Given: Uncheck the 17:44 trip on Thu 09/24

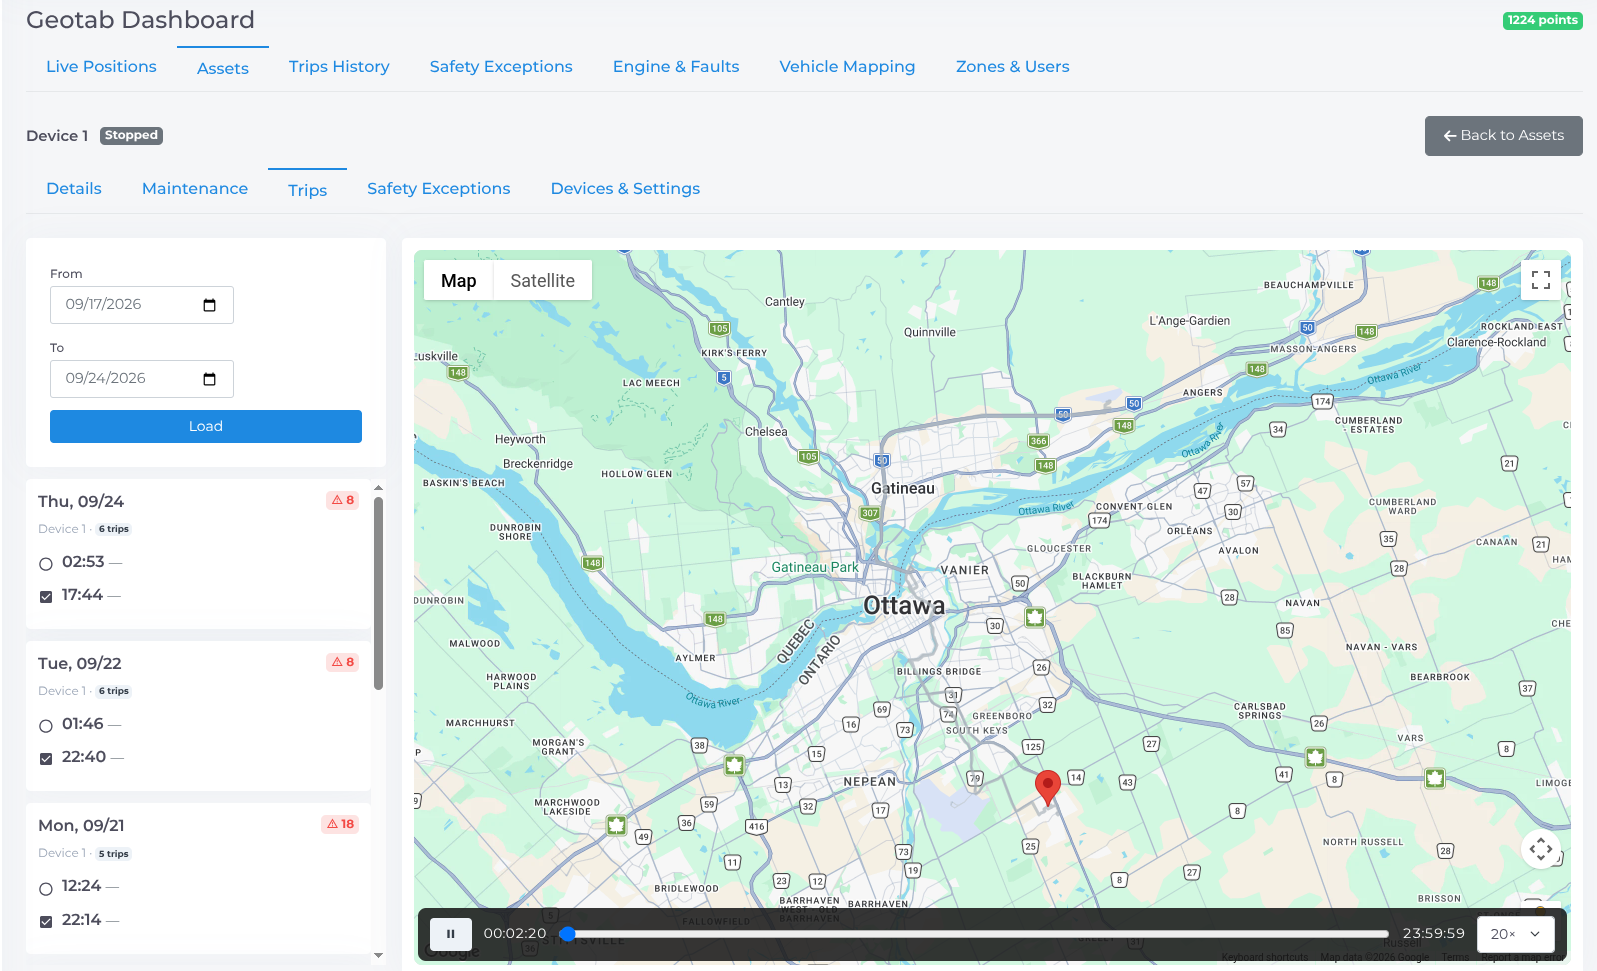Looking at the screenshot, I should pos(45,597).
